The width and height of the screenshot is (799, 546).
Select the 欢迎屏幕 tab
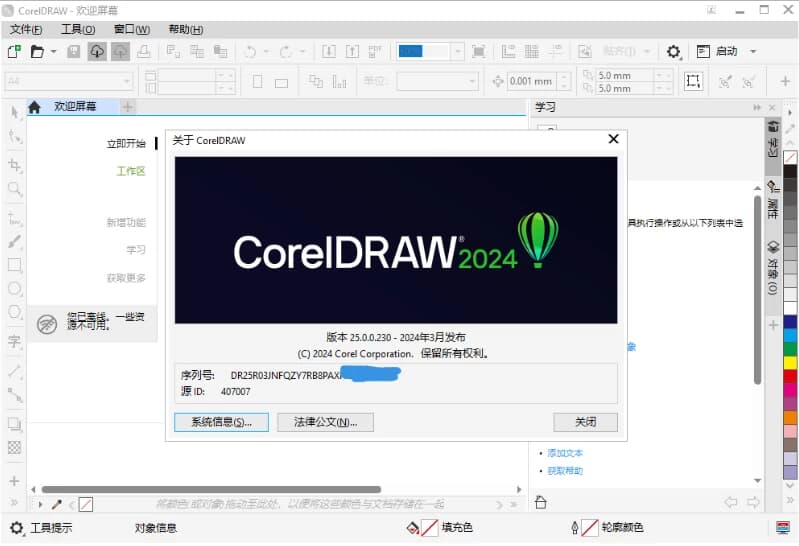coord(74,107)
